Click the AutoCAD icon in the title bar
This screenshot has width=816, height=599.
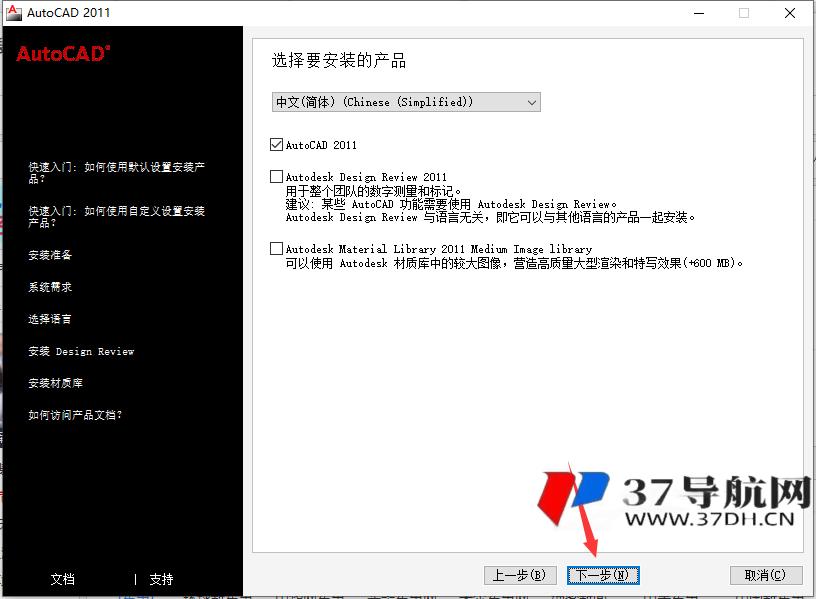click(11, 12)
